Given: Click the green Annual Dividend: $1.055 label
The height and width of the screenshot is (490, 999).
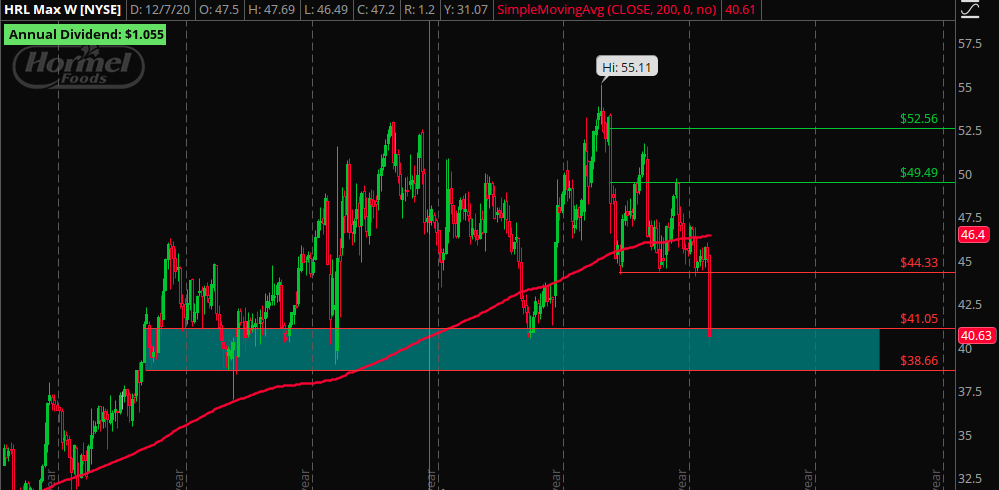Looking at the screenshot, I should click(85, 34).
